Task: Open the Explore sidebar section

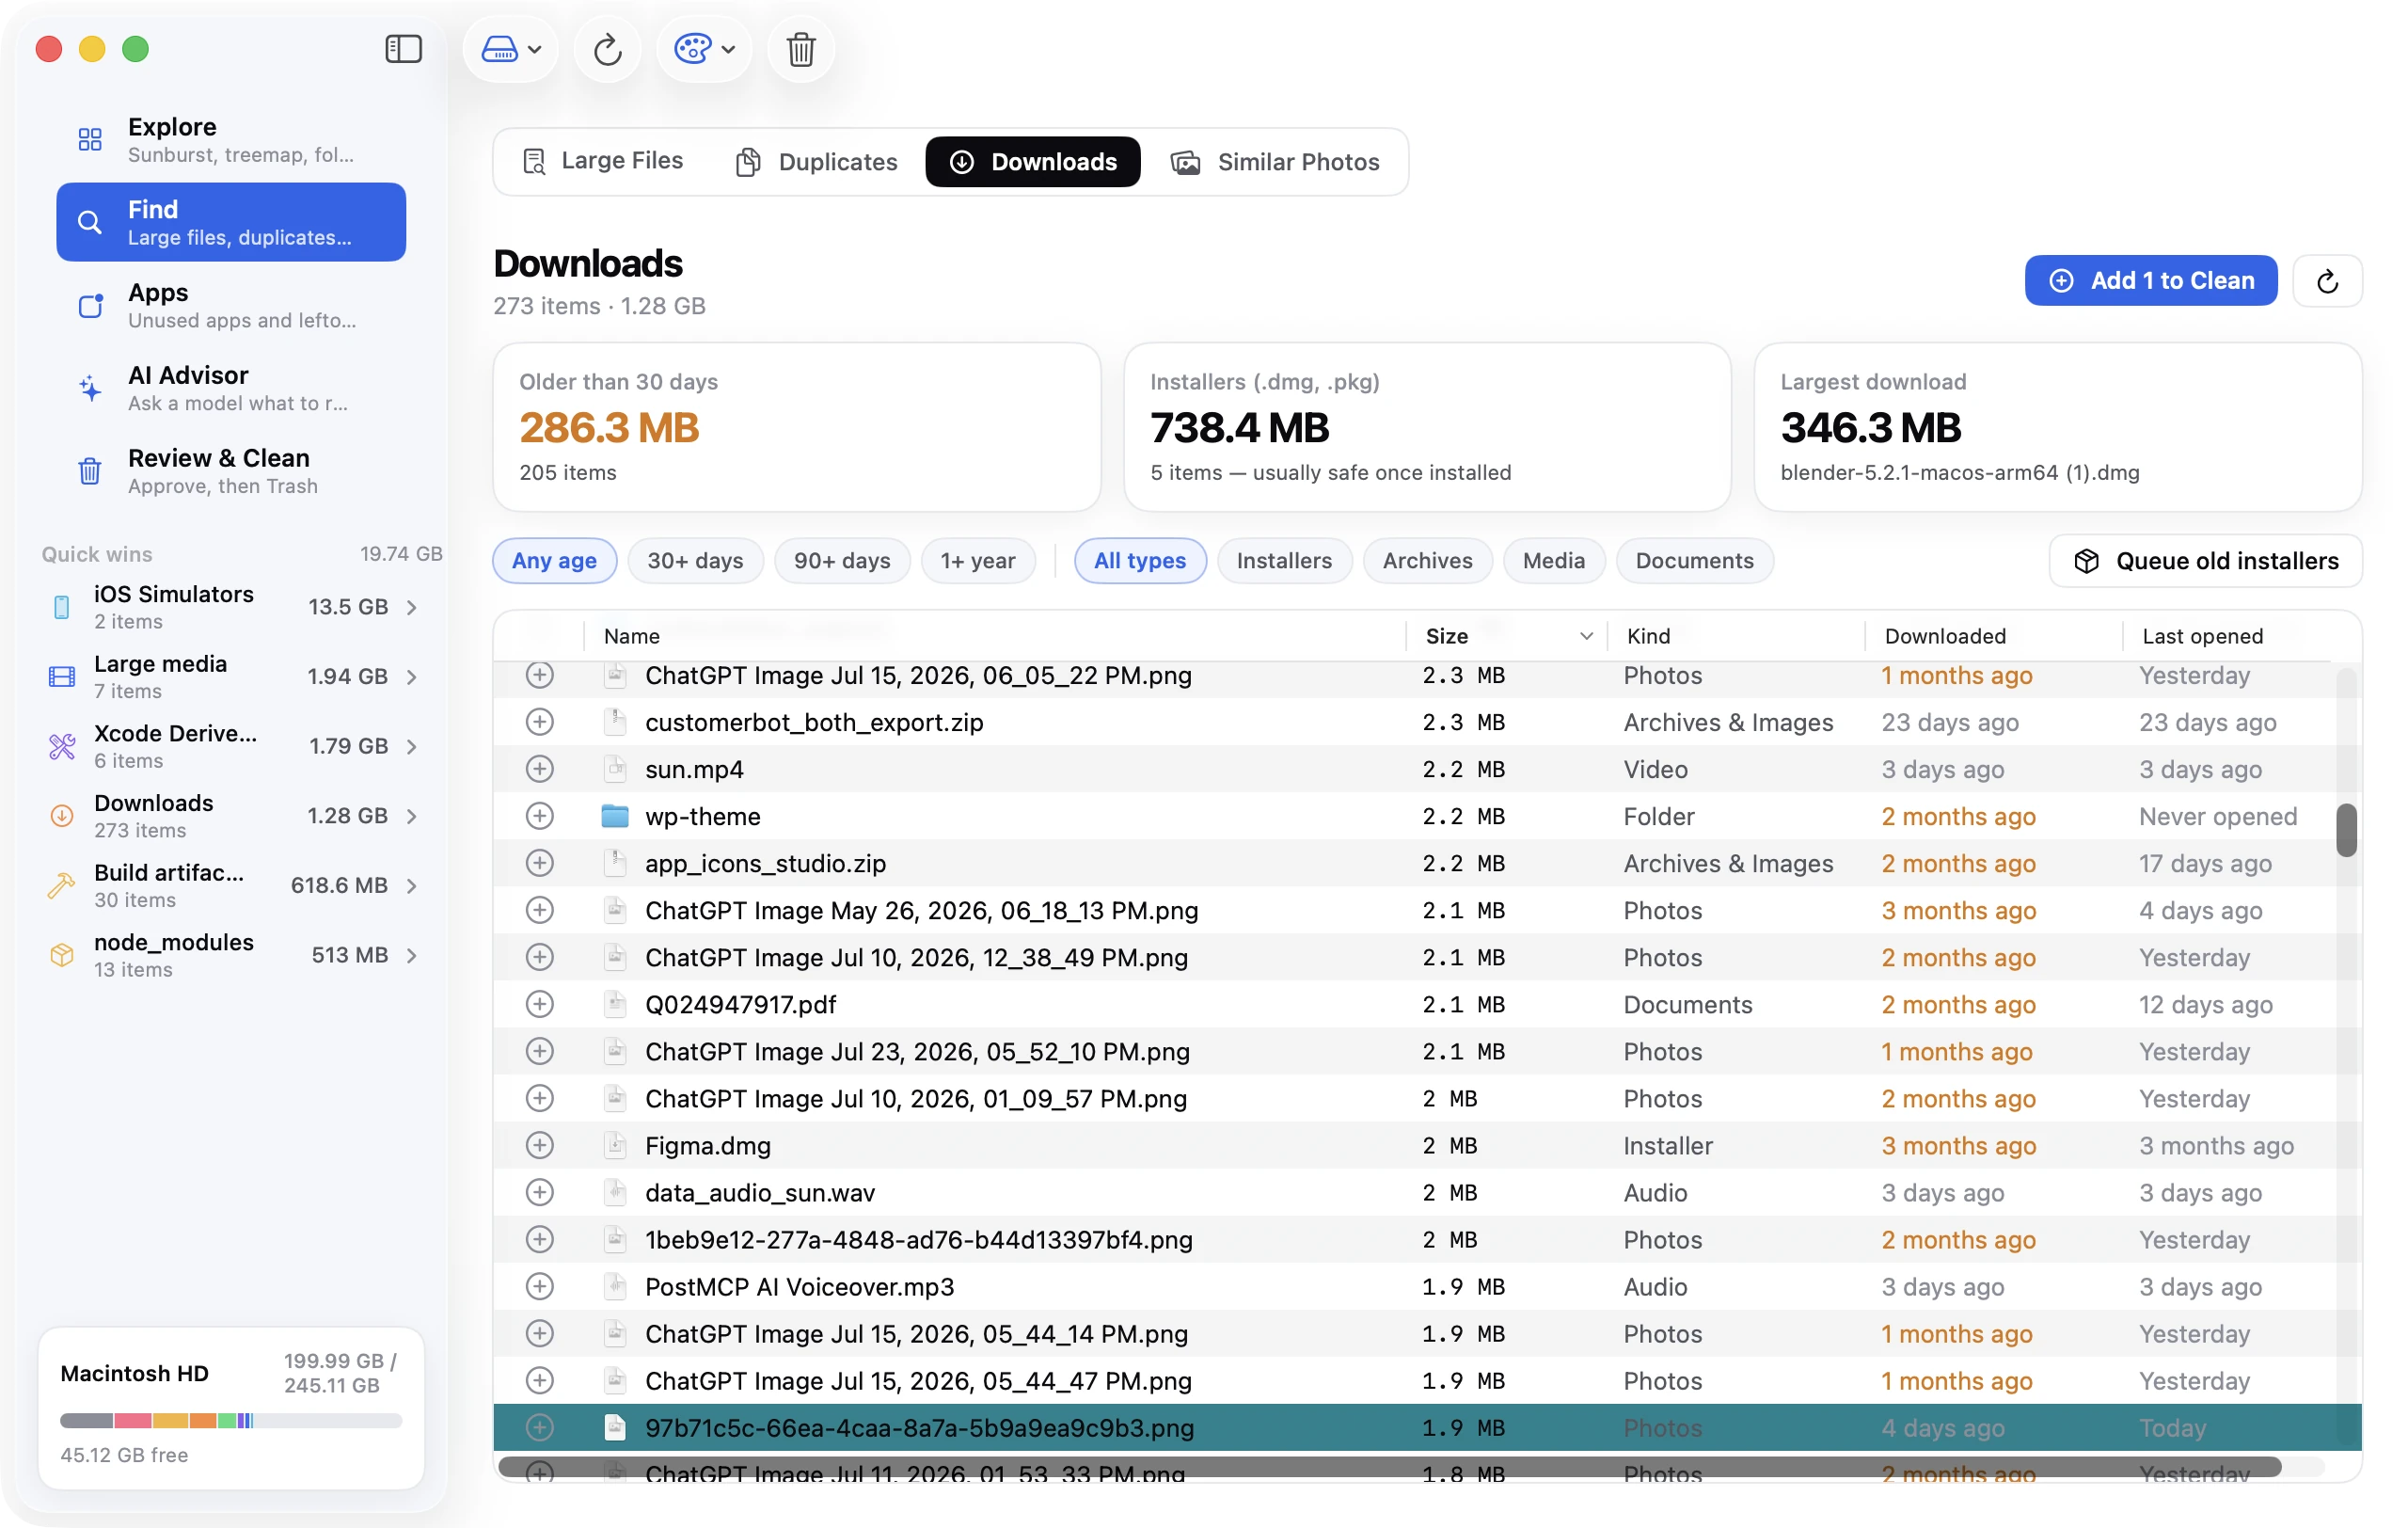Action: coord(231,139)
